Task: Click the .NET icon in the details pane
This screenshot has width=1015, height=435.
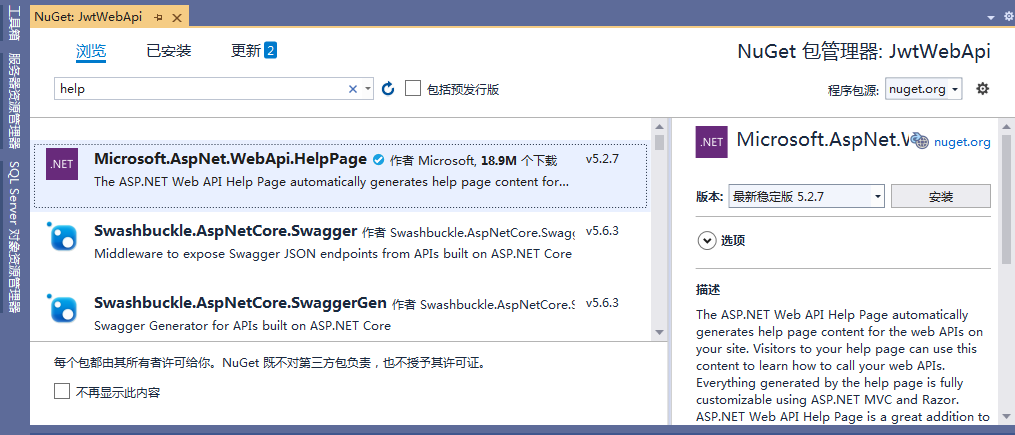Action: 711,142
